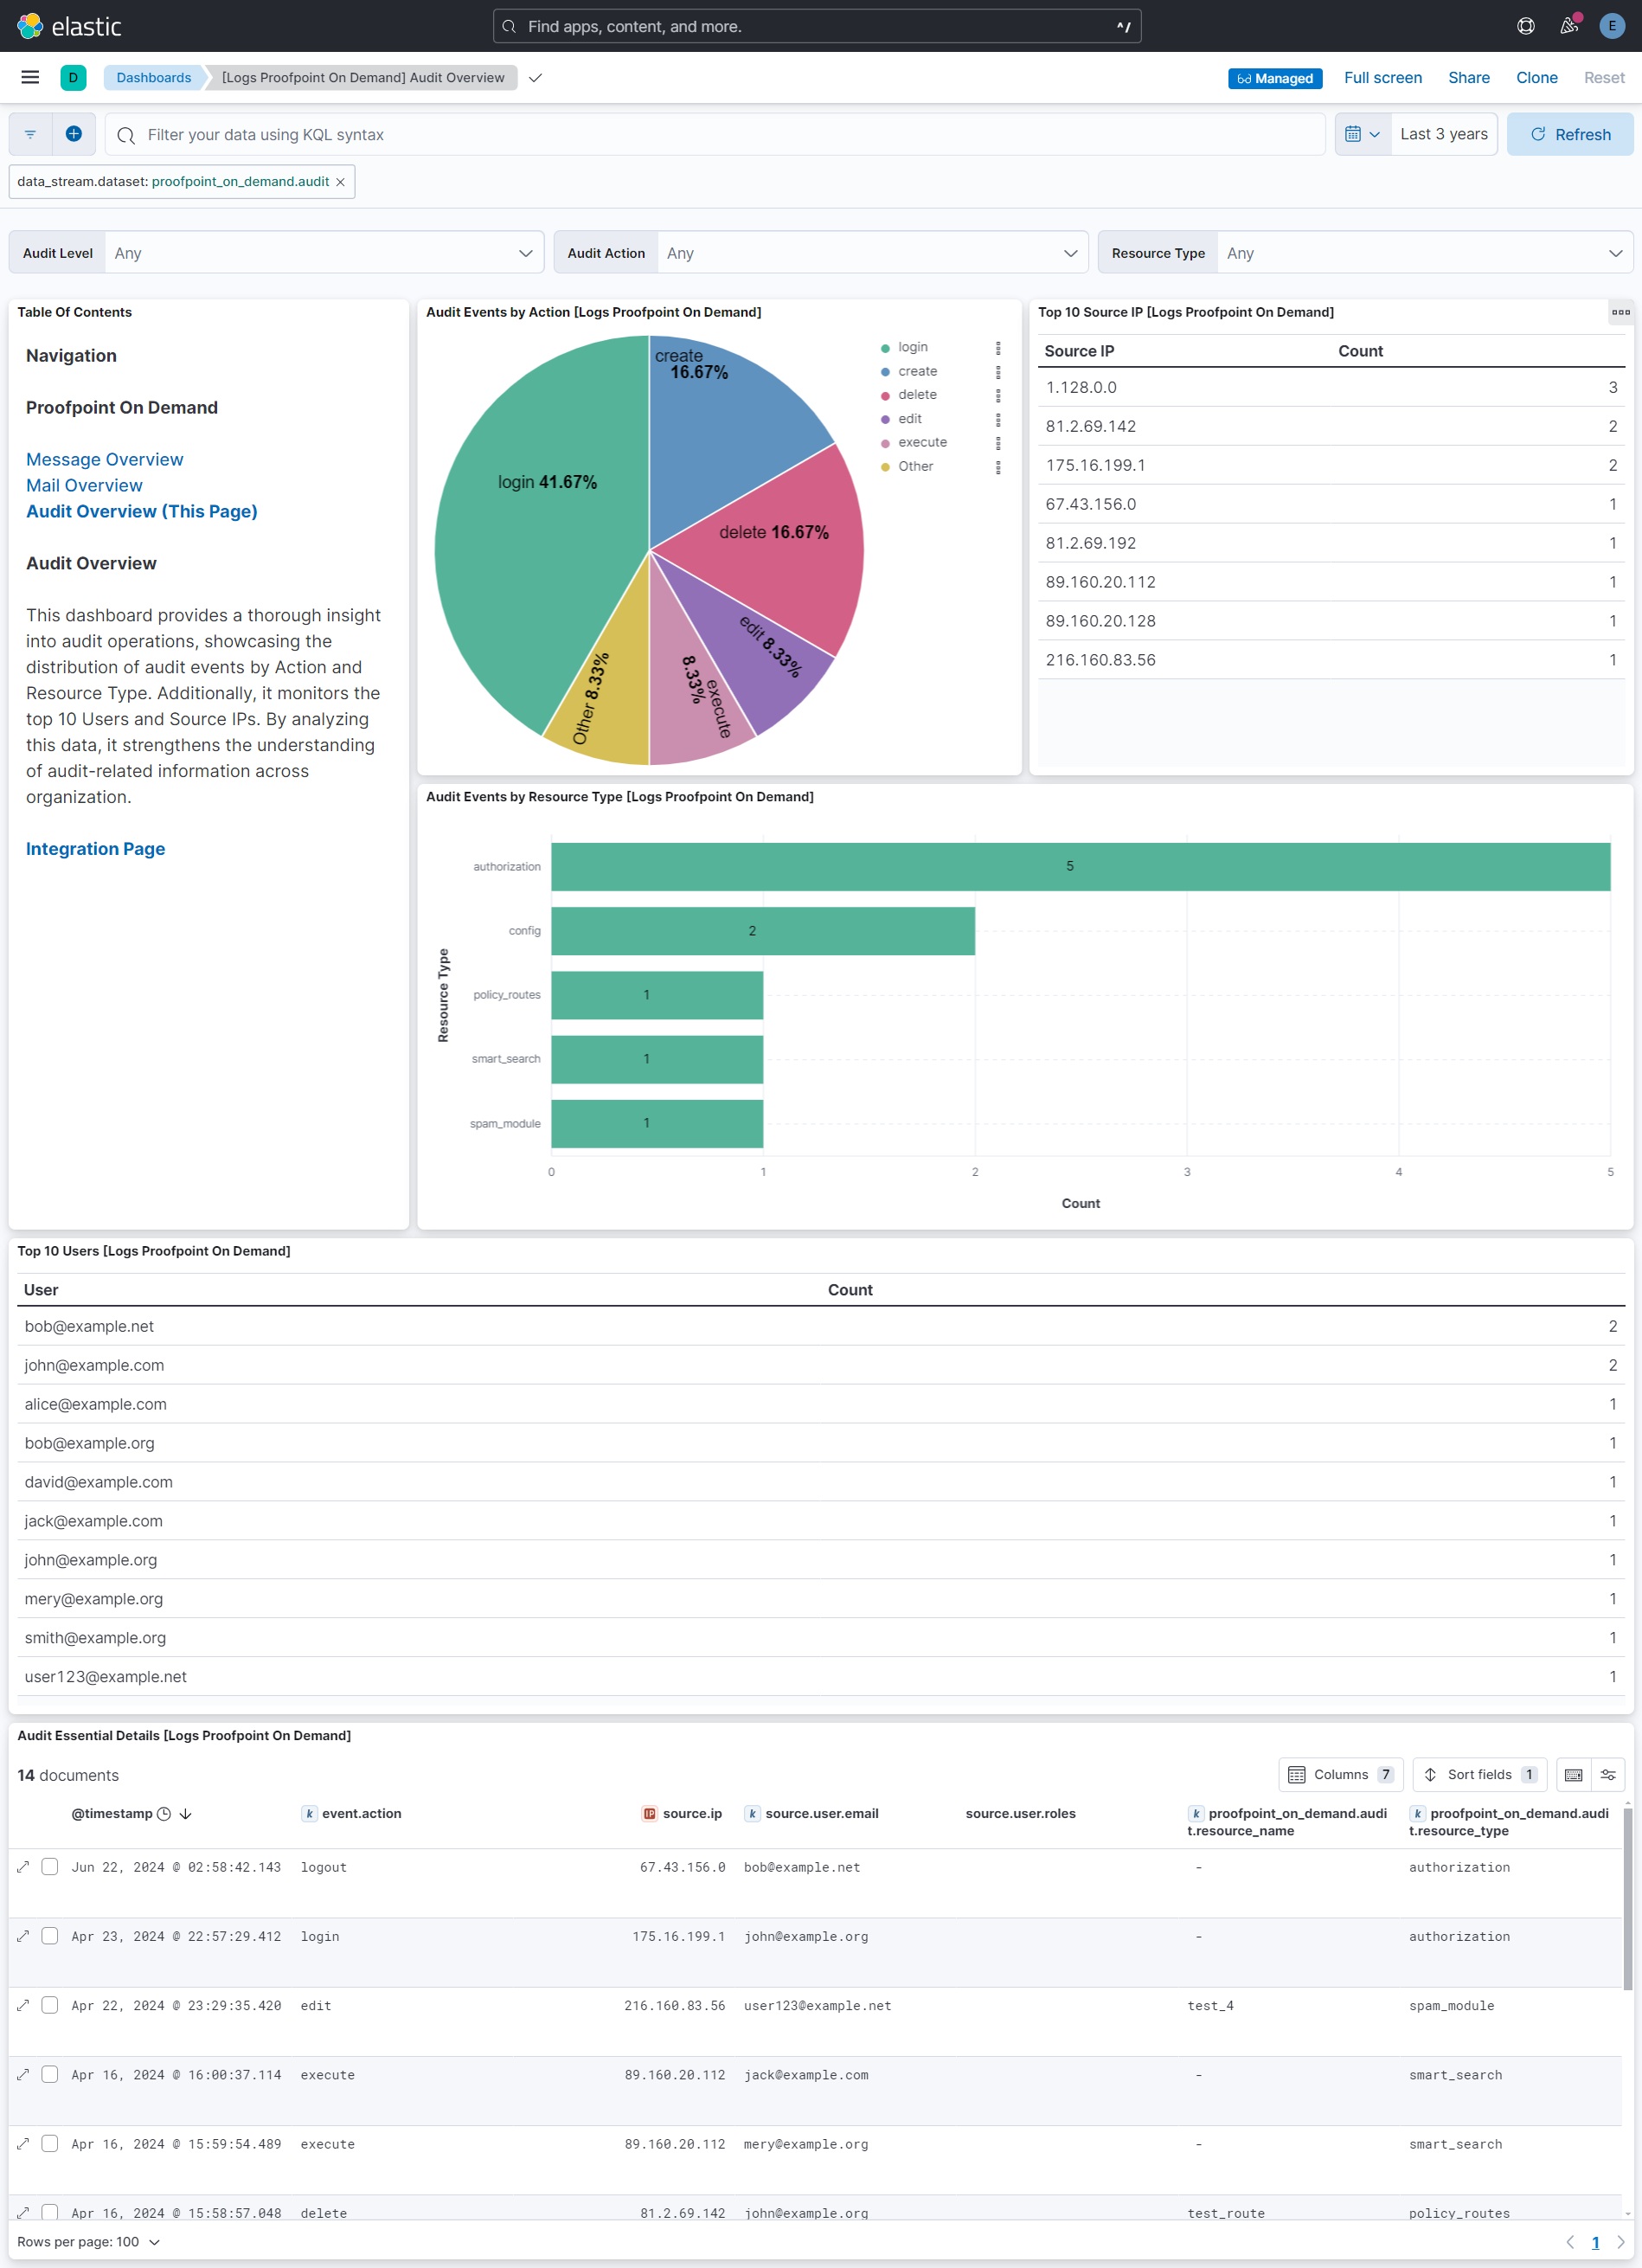Remove the data_stream.dataset filter pill
The width and height of the screenshot is (1642, 2268).
pos(340,182)
